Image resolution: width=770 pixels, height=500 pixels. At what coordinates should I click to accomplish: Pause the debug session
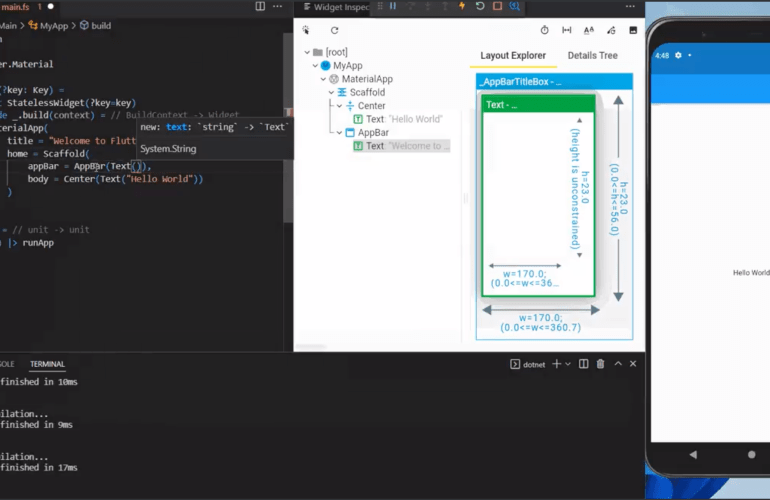(393, 7)
